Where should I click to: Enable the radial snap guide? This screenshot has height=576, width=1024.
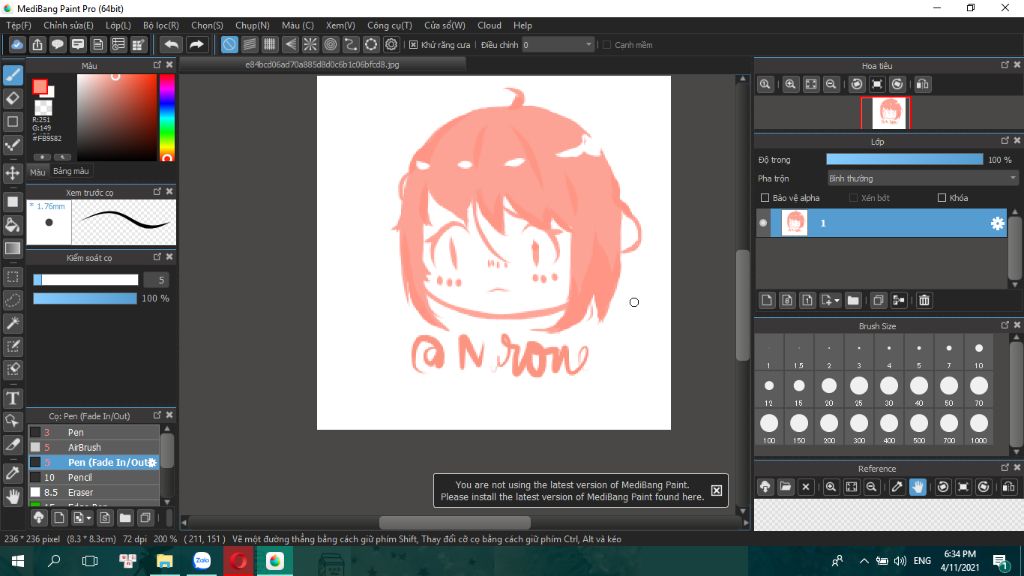(x=310, y=44)
